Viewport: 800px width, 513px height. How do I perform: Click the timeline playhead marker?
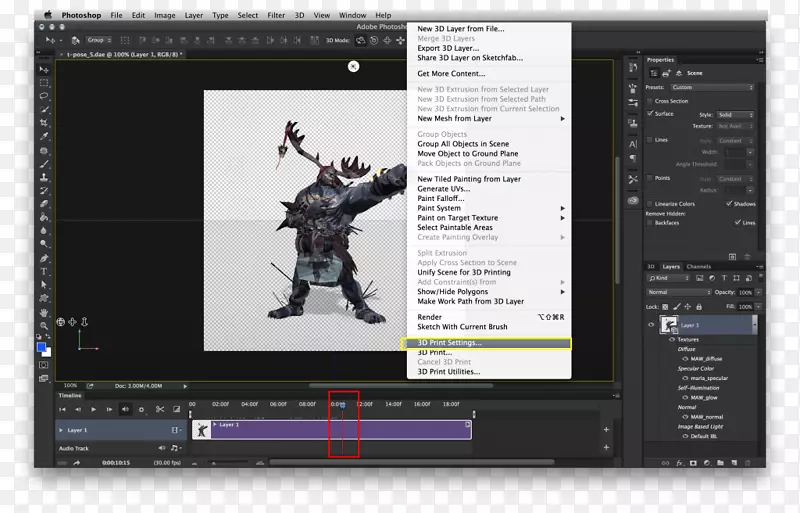343,405
